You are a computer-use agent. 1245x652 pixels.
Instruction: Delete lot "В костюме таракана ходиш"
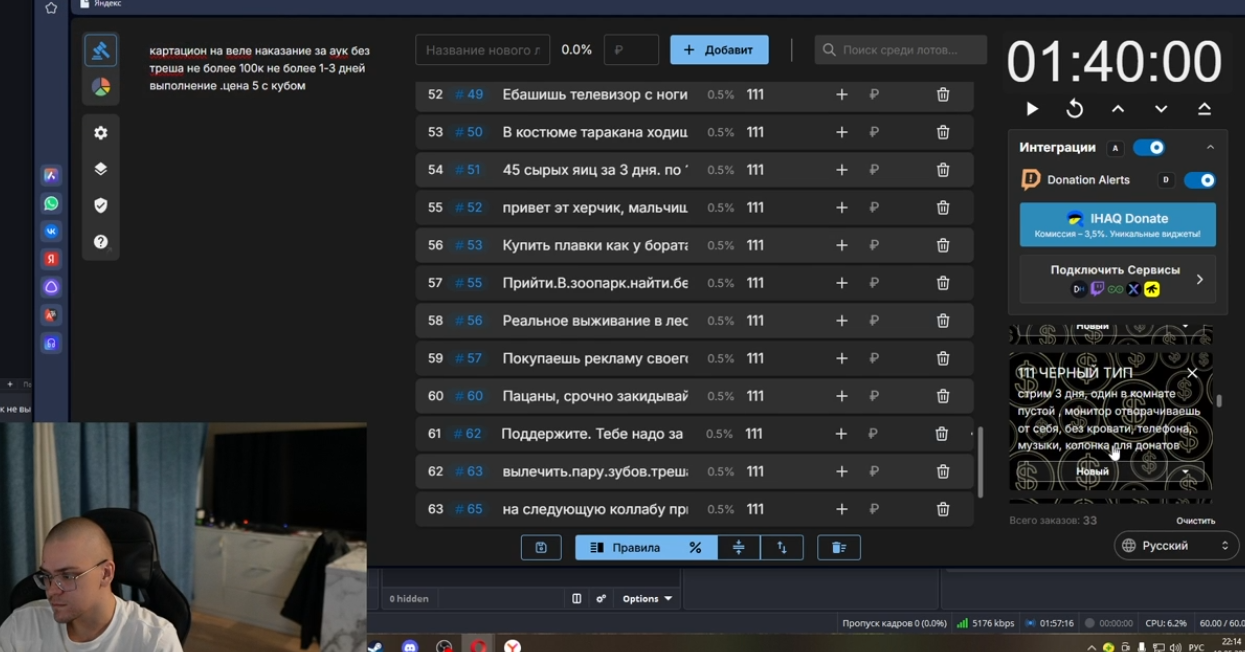click(943, 132)
